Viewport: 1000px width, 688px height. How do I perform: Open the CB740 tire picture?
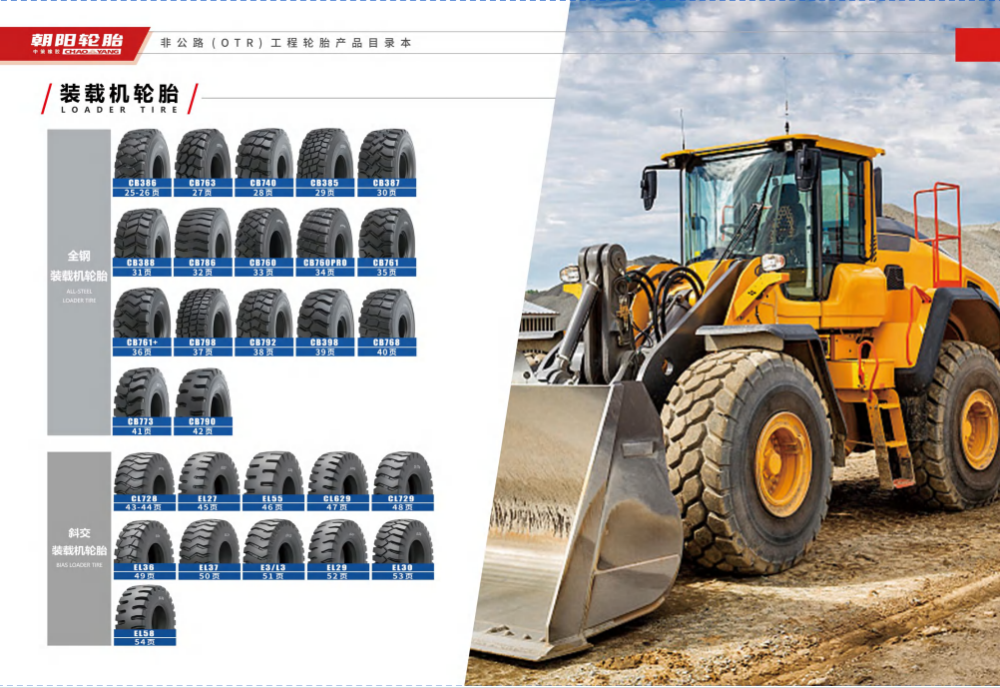[264, 154]
